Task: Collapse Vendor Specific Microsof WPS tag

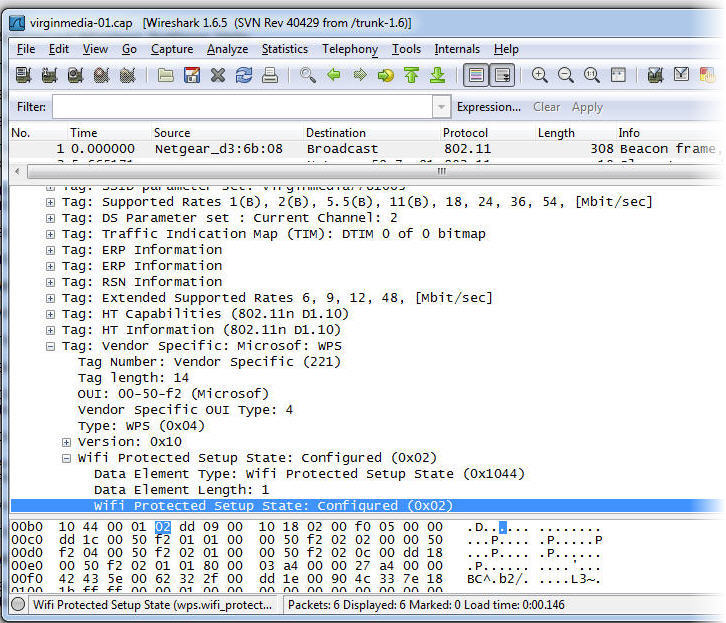Action: pyautogui.click(x=50, y=346)
